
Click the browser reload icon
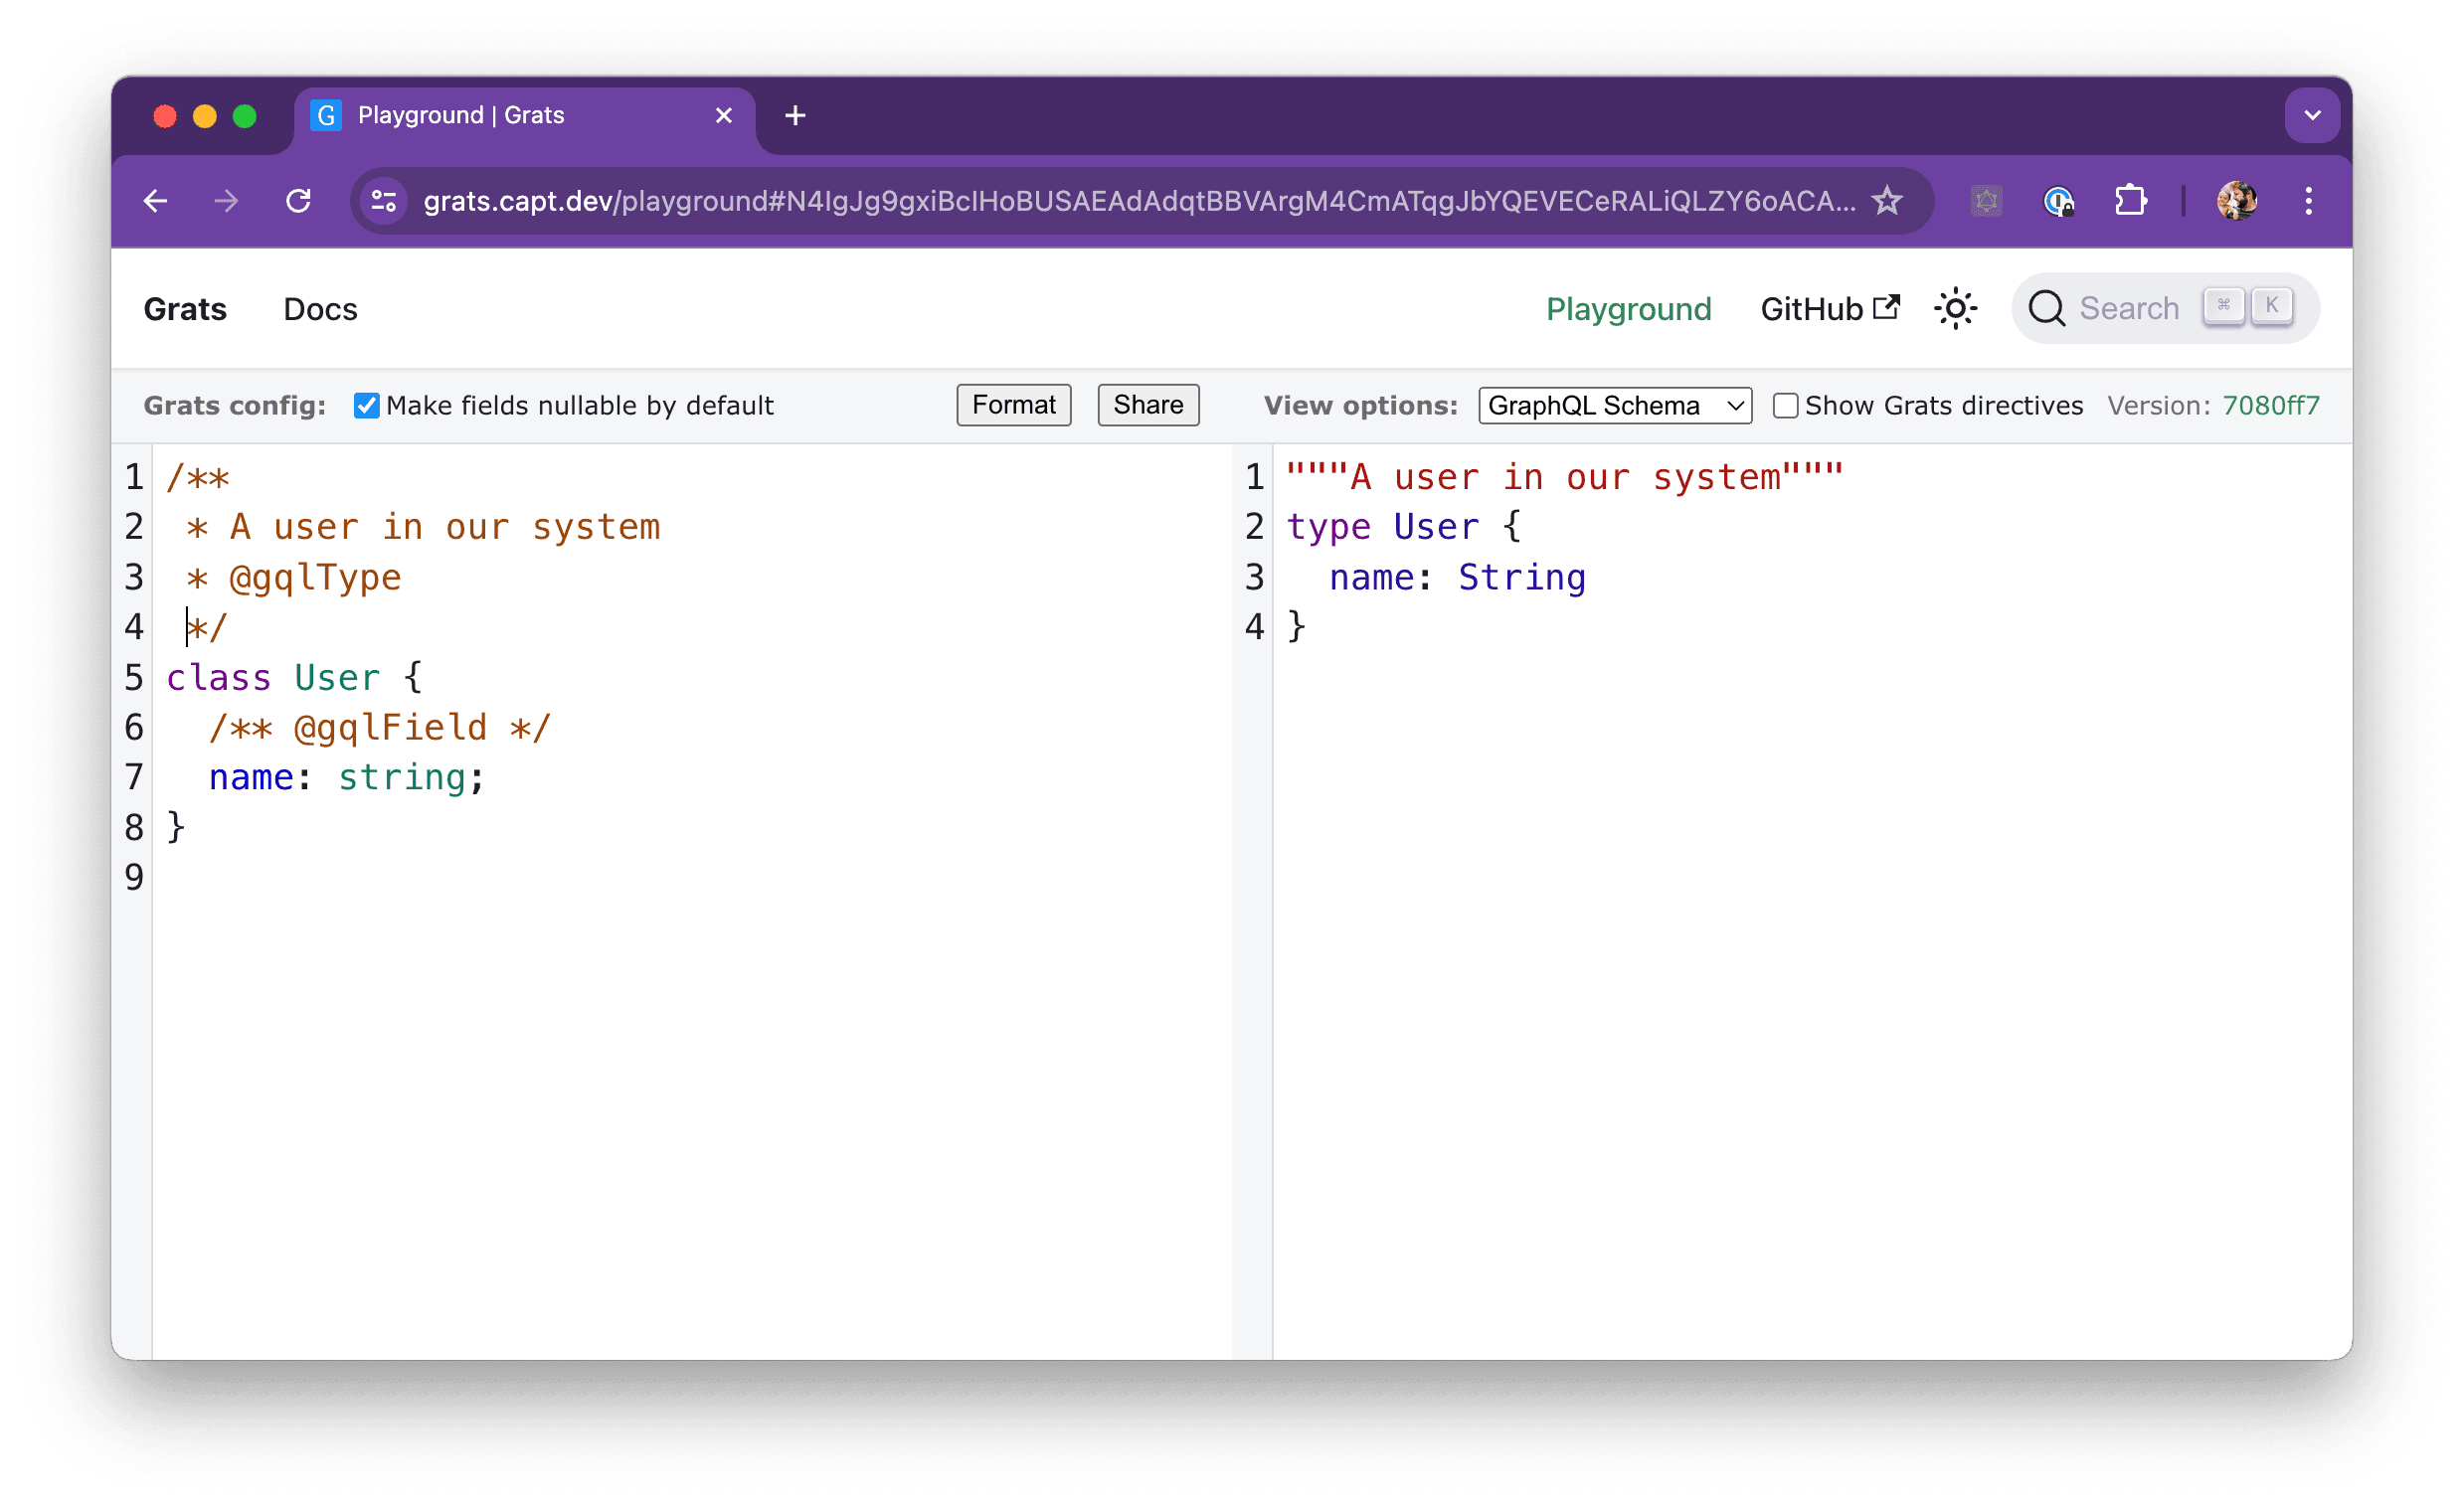point(298,201)
